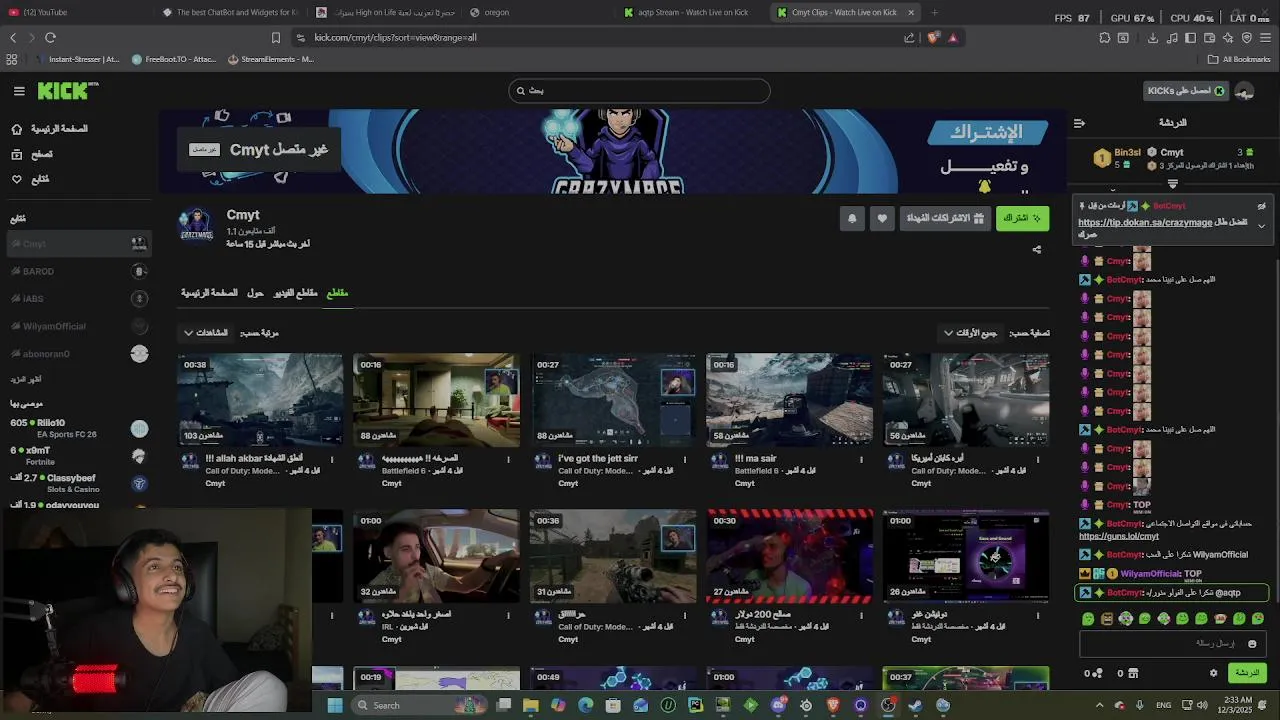1280x720 pixels.
Task: Switch to the Videos tab
Action: 296,293
